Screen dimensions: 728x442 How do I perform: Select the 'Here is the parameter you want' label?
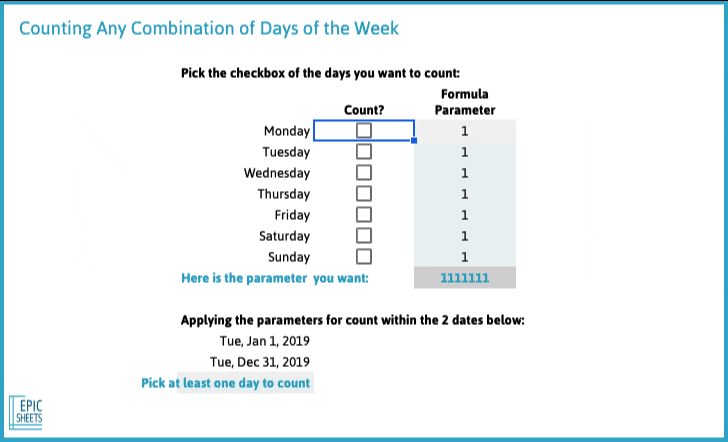tap(274, 278)
